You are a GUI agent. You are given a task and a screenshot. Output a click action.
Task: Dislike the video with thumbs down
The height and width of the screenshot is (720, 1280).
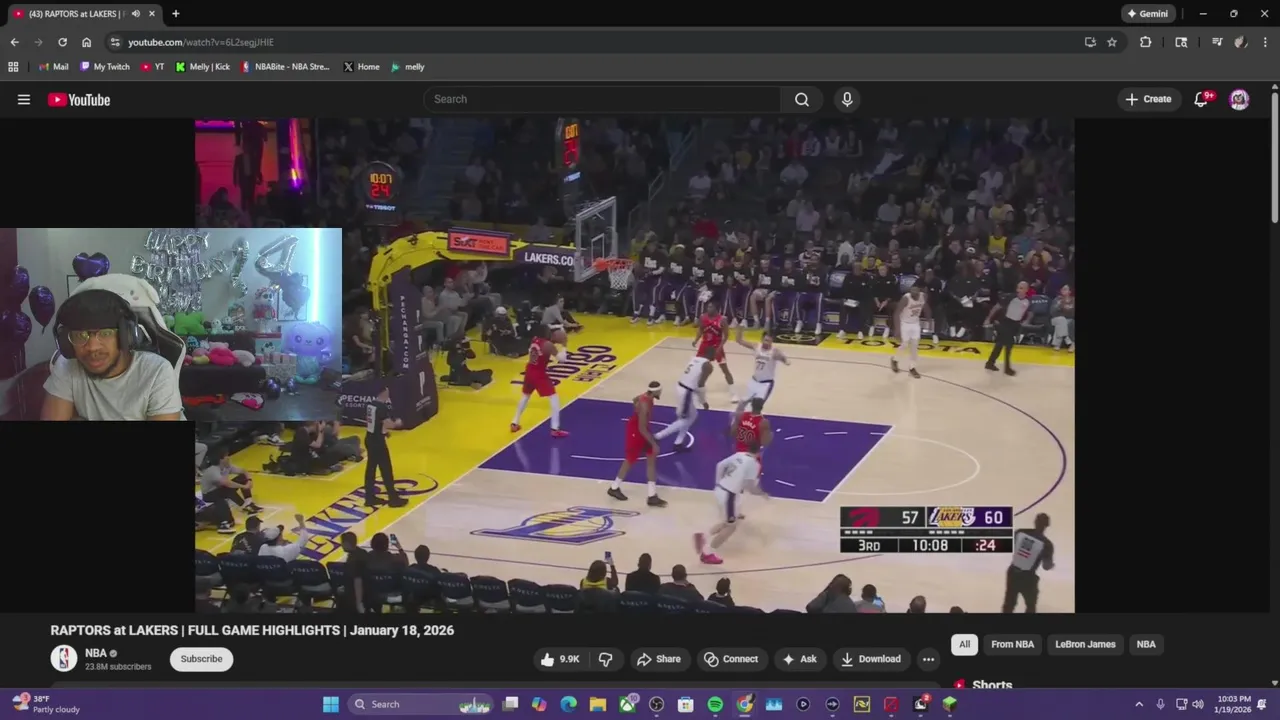605,659
